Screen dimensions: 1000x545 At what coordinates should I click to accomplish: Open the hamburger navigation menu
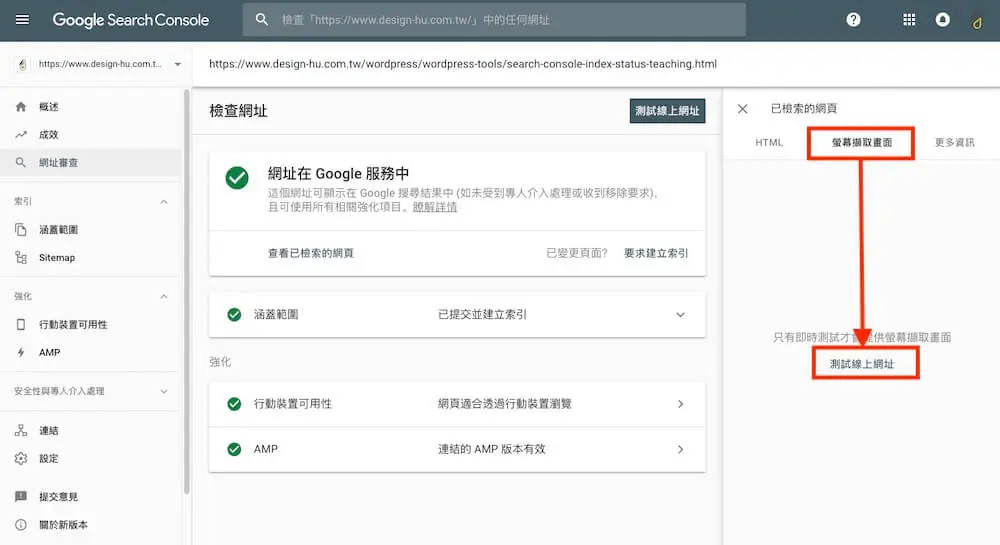(x=22, y=20)
